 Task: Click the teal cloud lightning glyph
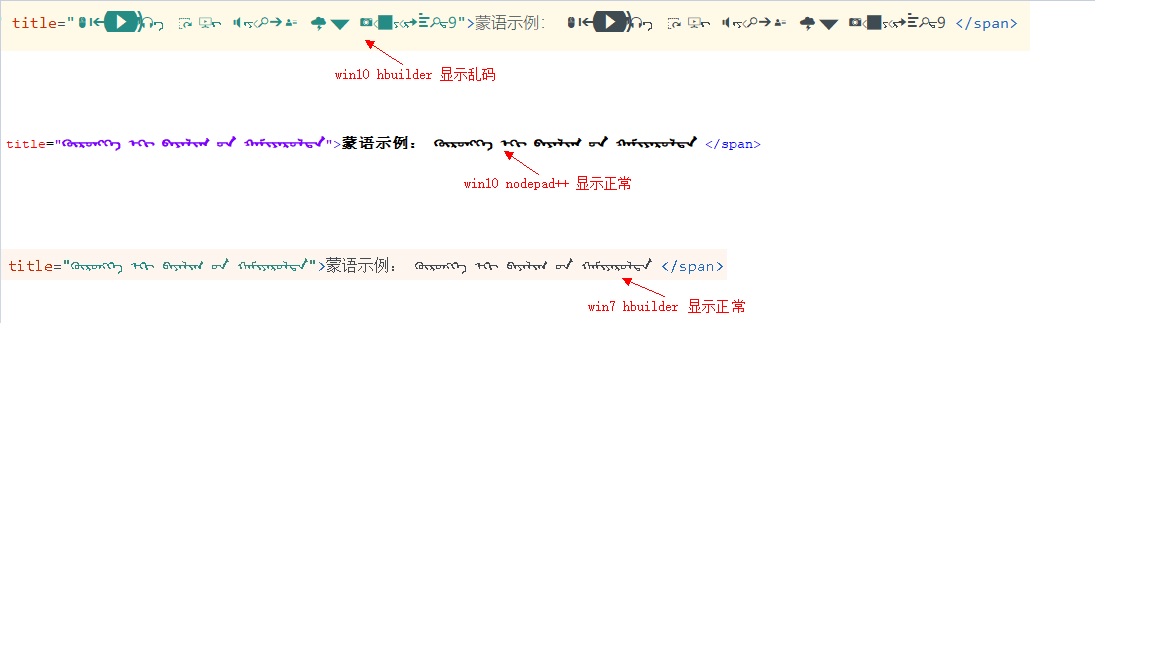point(318,23)
